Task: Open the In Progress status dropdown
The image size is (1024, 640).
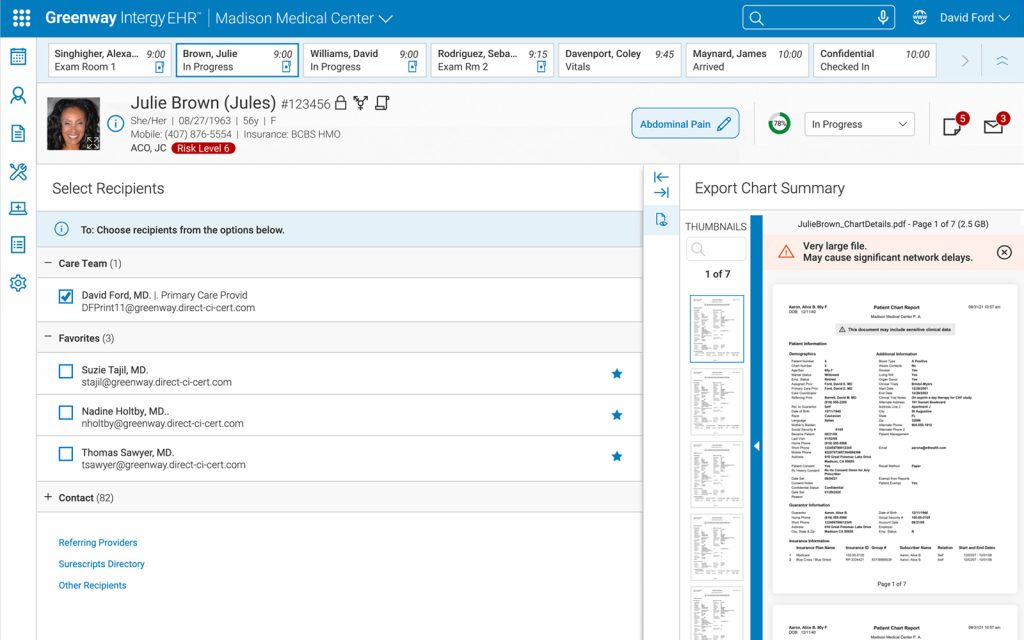Action: (859, 124)
